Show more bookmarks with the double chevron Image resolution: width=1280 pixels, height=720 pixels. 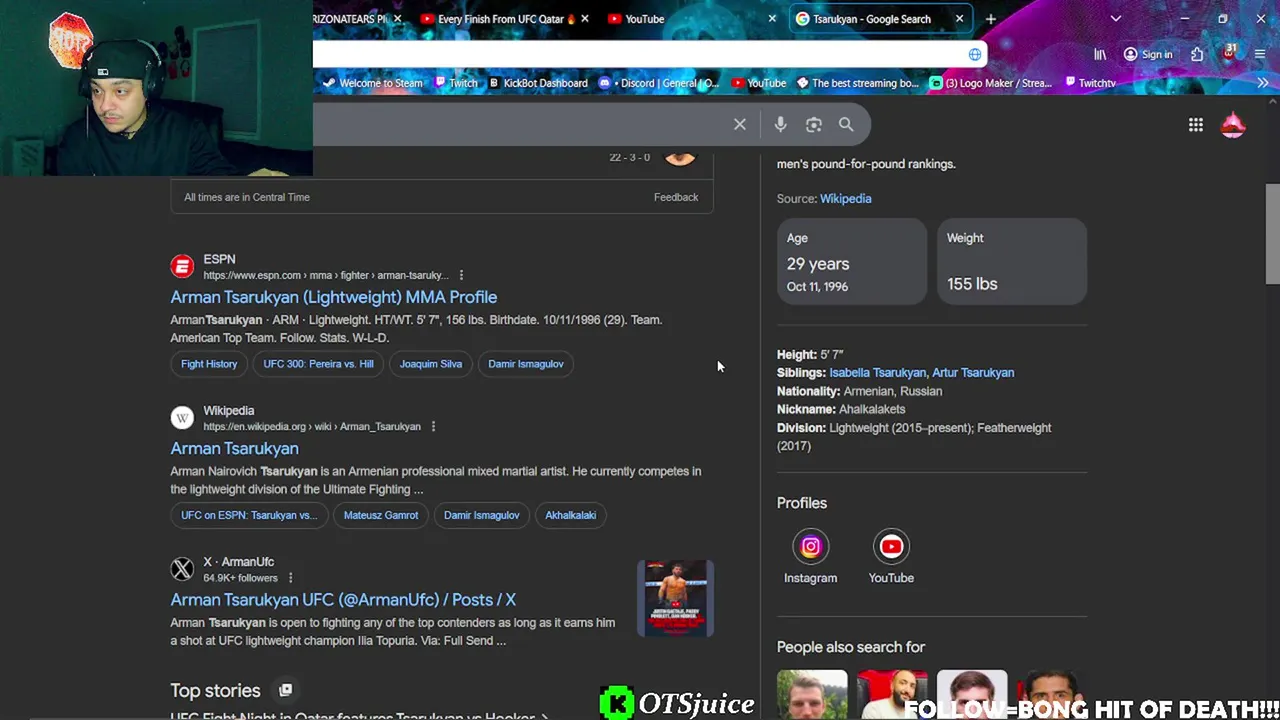coord(1262,83)
